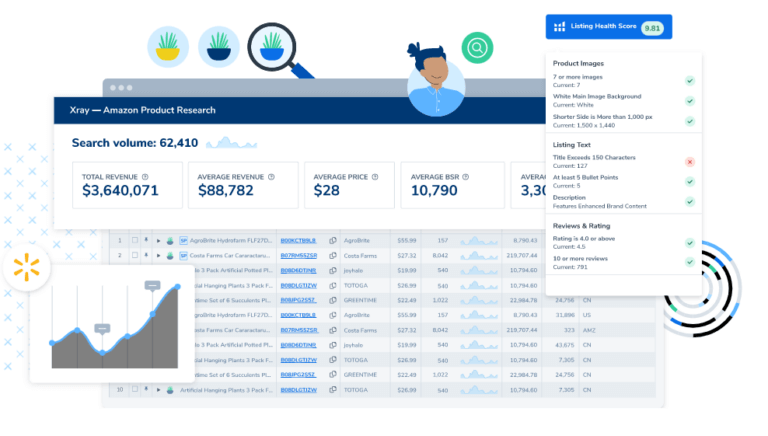Tick the checkbox in row 10

point(135,390)
